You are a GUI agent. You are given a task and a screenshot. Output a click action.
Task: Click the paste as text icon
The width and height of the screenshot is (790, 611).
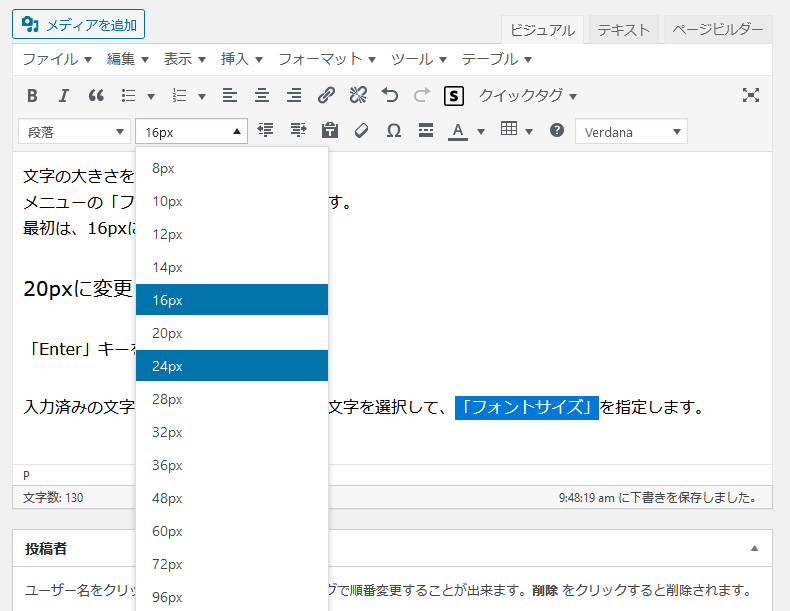[330, 131]
